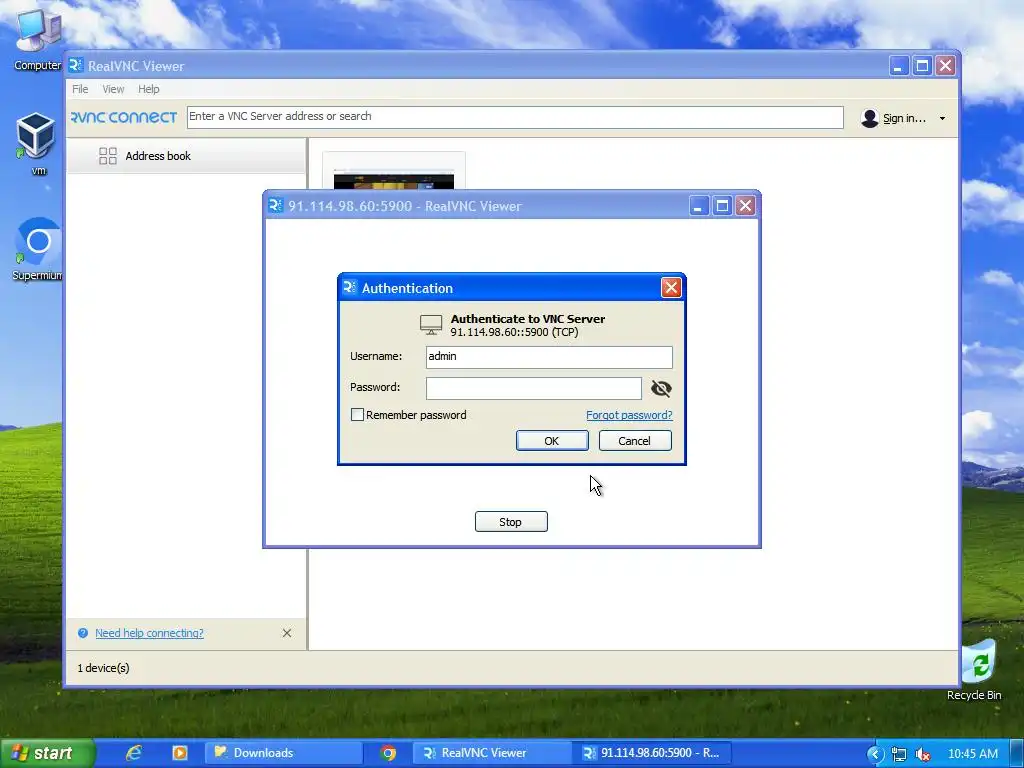
Task: Click the RealVNC logo in Authentication title bar
Action: [x=349, y=287]
